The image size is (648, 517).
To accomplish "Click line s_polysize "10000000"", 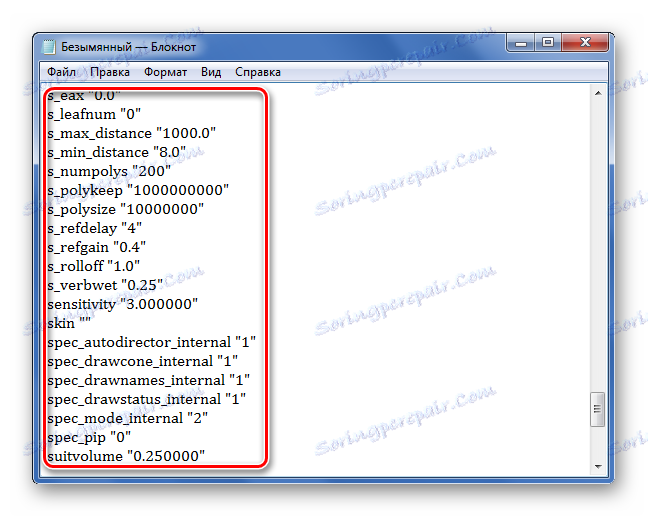I will pos(126,210).
